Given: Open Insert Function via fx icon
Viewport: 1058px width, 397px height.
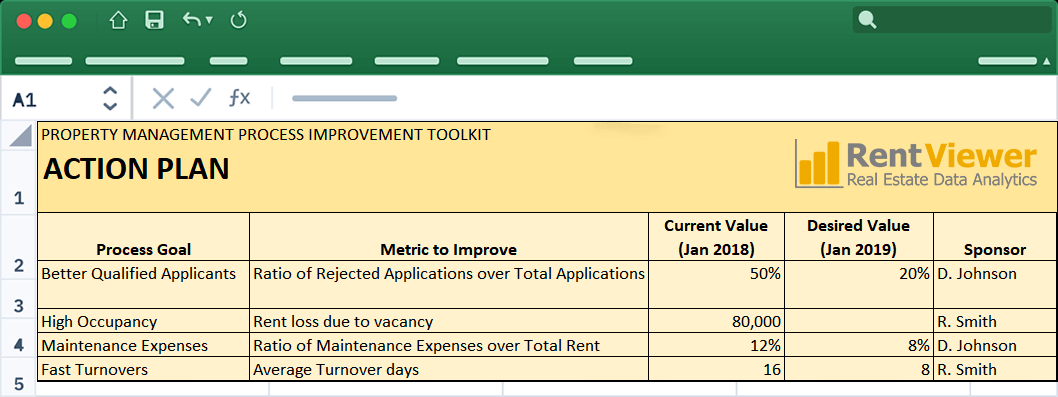Looking at the screenshot, I should click(239, 98).
